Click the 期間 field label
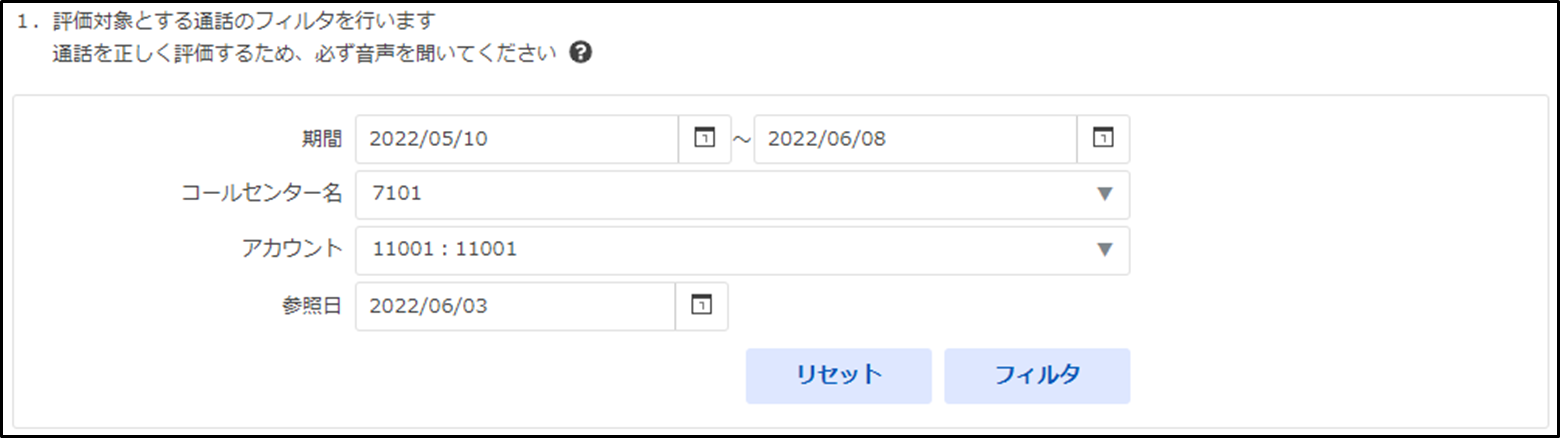This screenshot has width=1560, height=438. (324, 139)
